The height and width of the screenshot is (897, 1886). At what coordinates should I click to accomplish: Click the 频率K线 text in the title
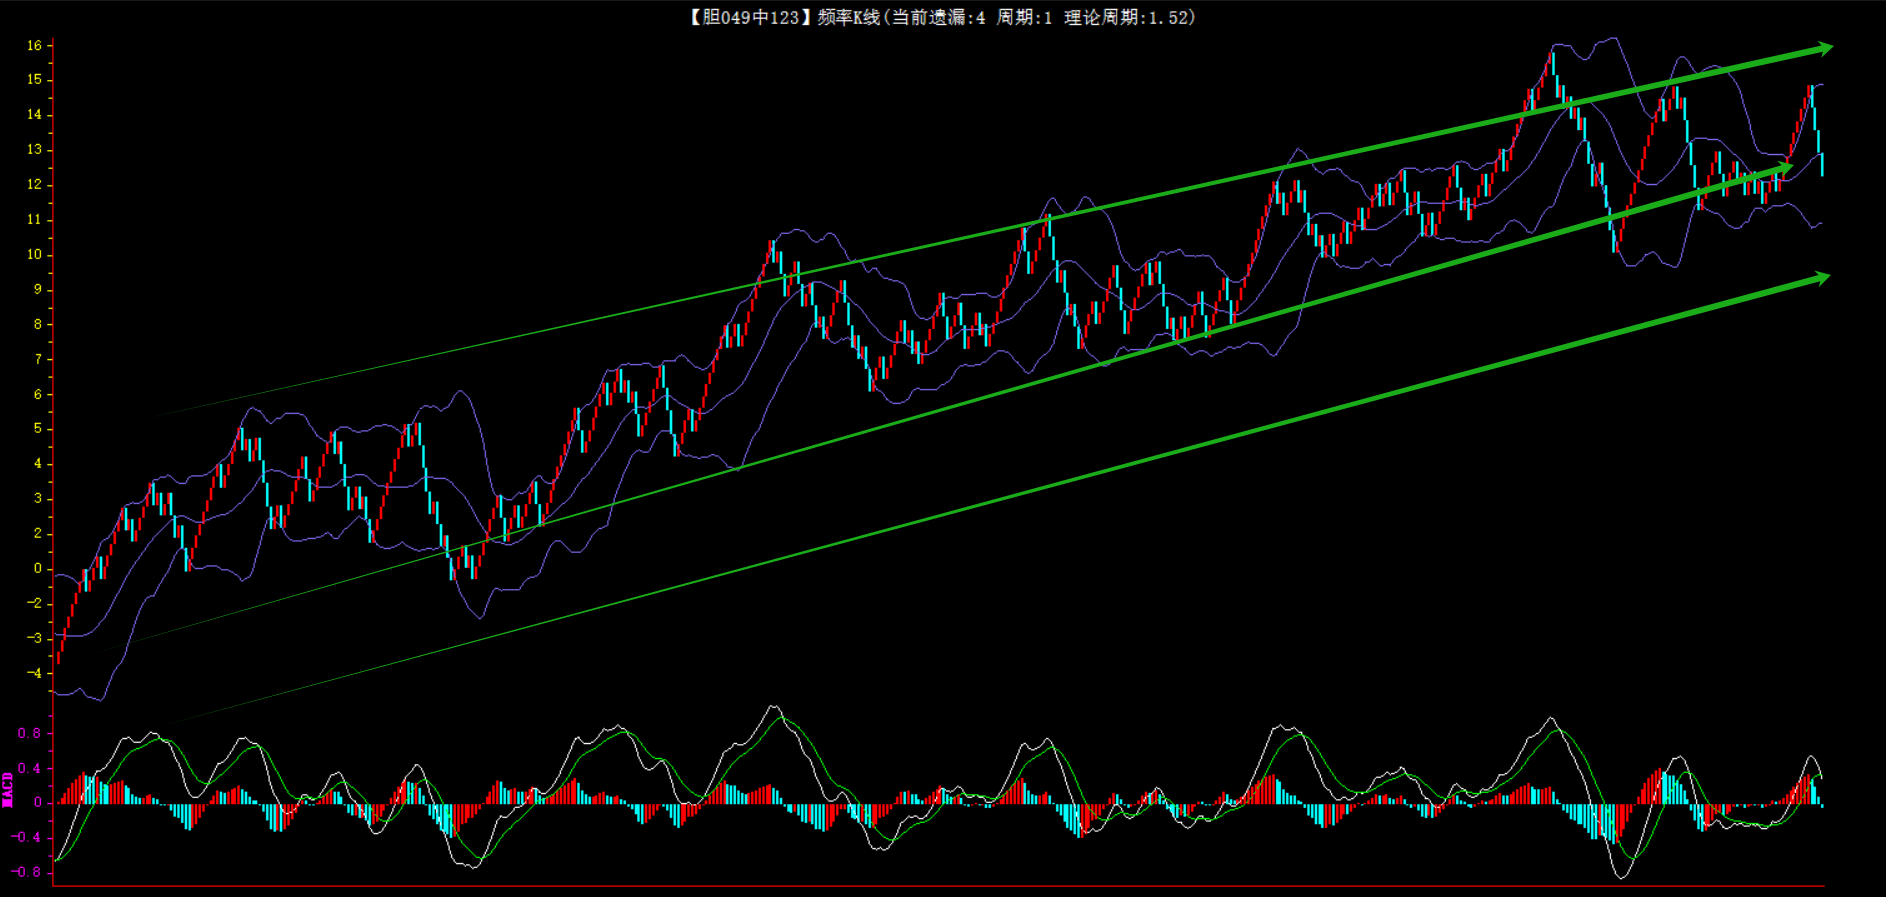pyautogui.click(x=848, y=17)
